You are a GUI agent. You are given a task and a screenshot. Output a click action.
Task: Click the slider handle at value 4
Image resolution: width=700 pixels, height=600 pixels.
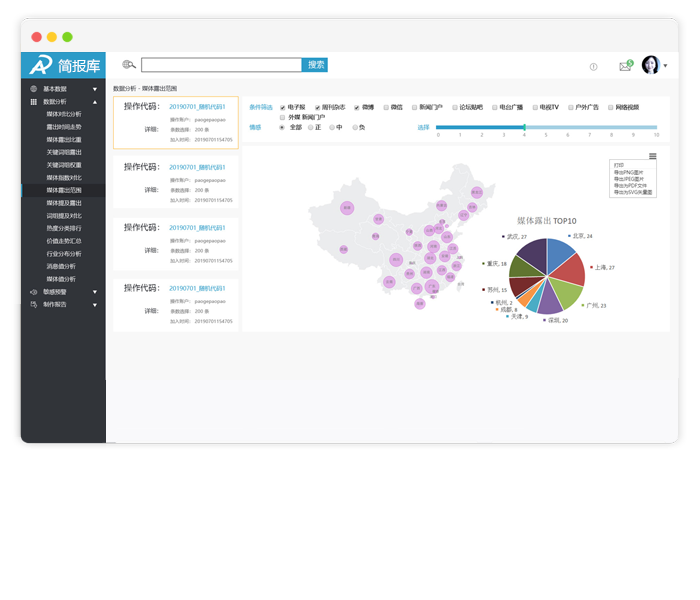click(x=524, y=127)
